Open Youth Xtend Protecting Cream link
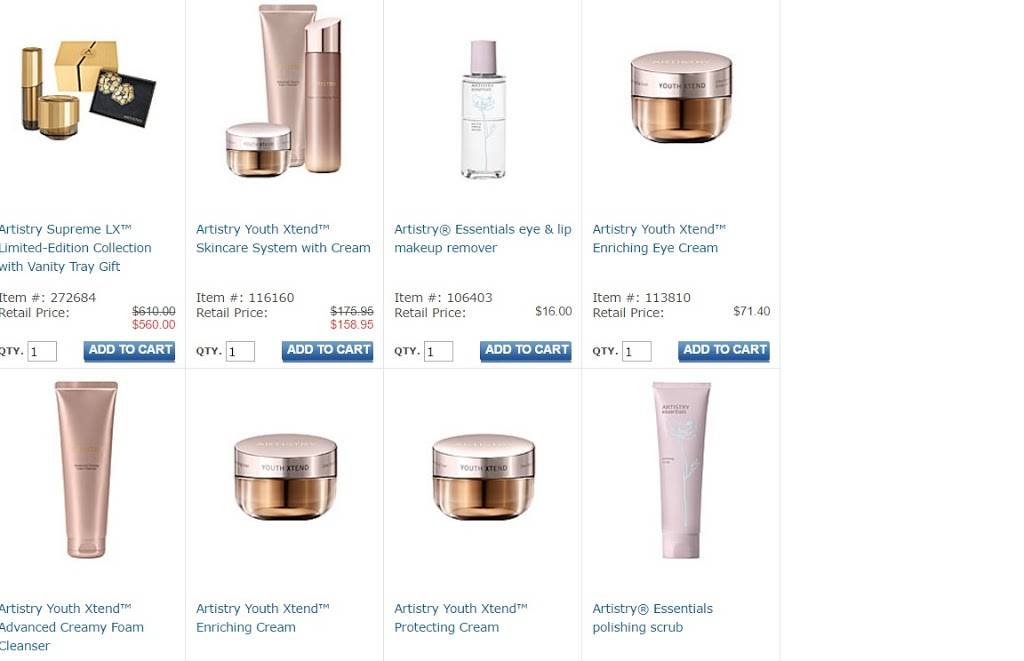 pyautogui.click(x=460, y=618)
